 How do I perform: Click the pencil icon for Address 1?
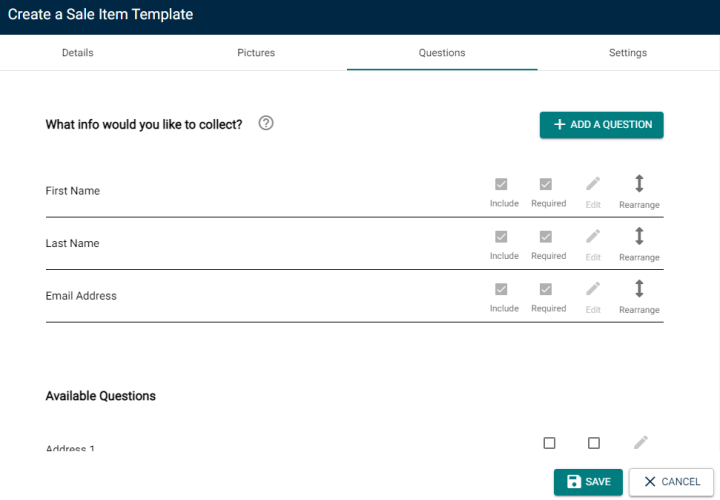pos(641,443)
